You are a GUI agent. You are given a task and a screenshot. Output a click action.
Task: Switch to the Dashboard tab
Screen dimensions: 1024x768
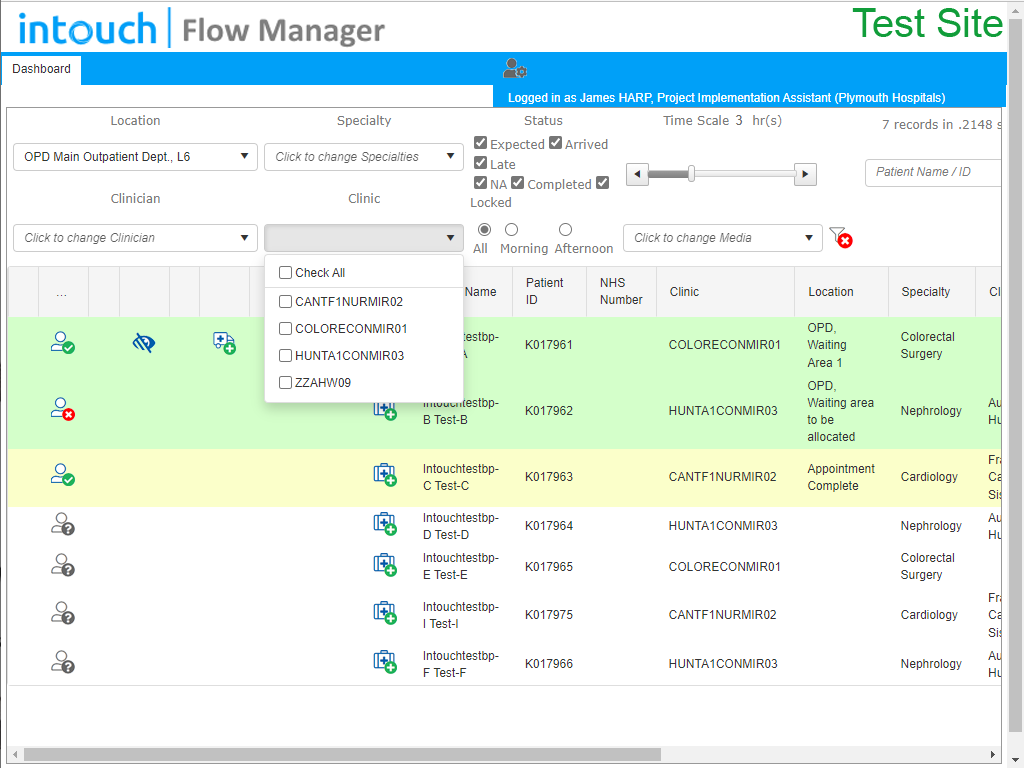pos(41,69)
